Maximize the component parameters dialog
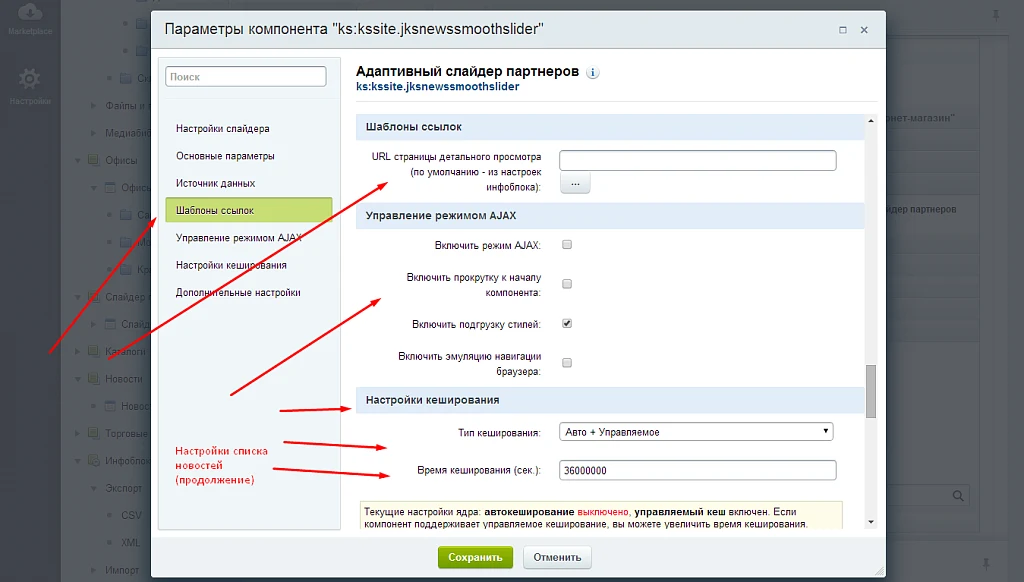 tap(842, 30)
